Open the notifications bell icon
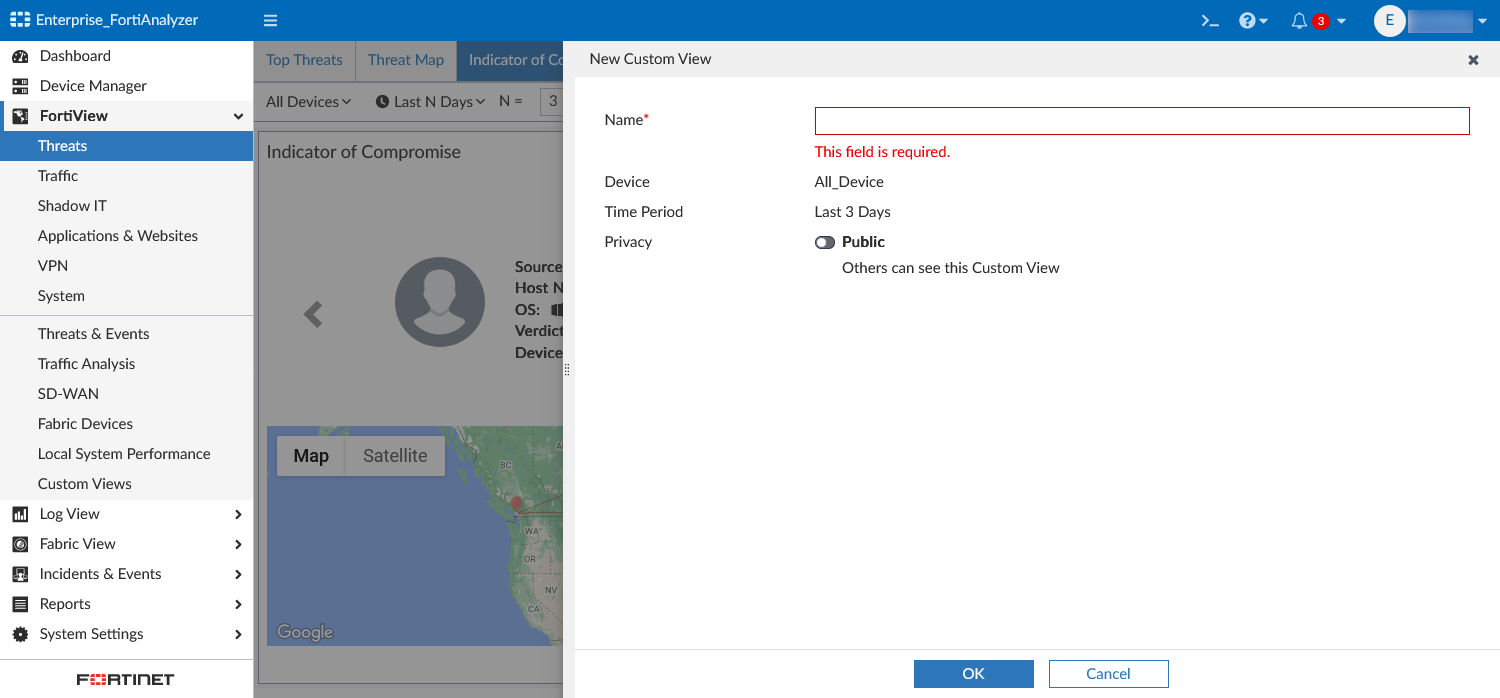Image resolution: width=1500 pixels, height=698 pixels. 1299,20
